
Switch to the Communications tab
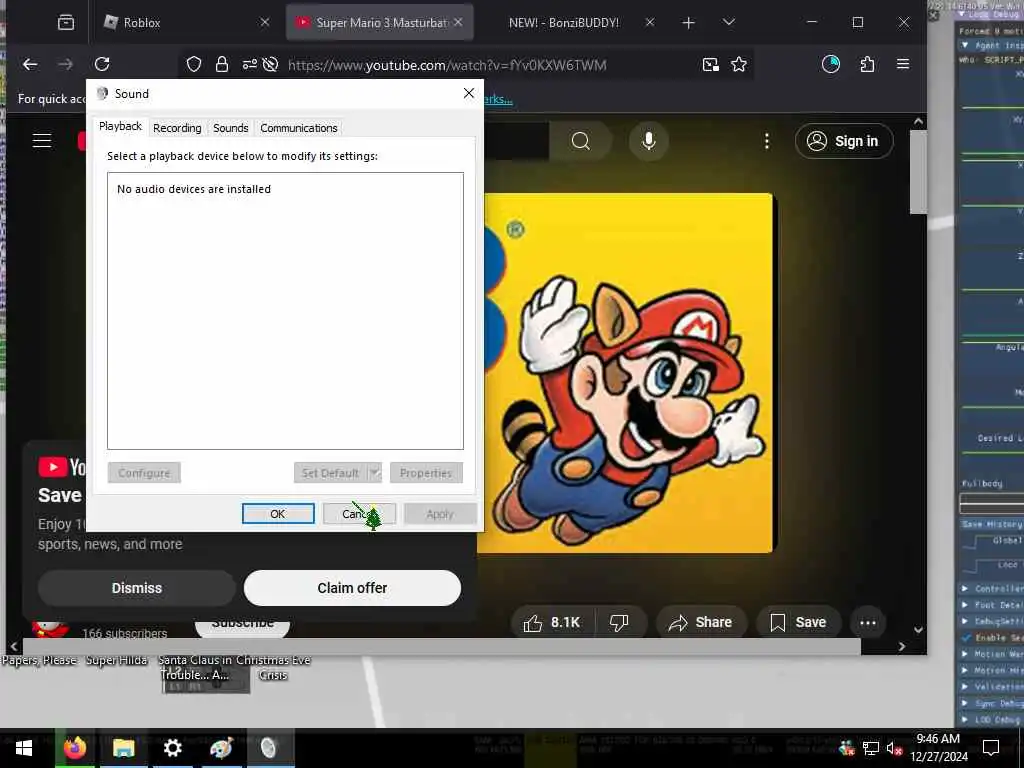(298, 128)
